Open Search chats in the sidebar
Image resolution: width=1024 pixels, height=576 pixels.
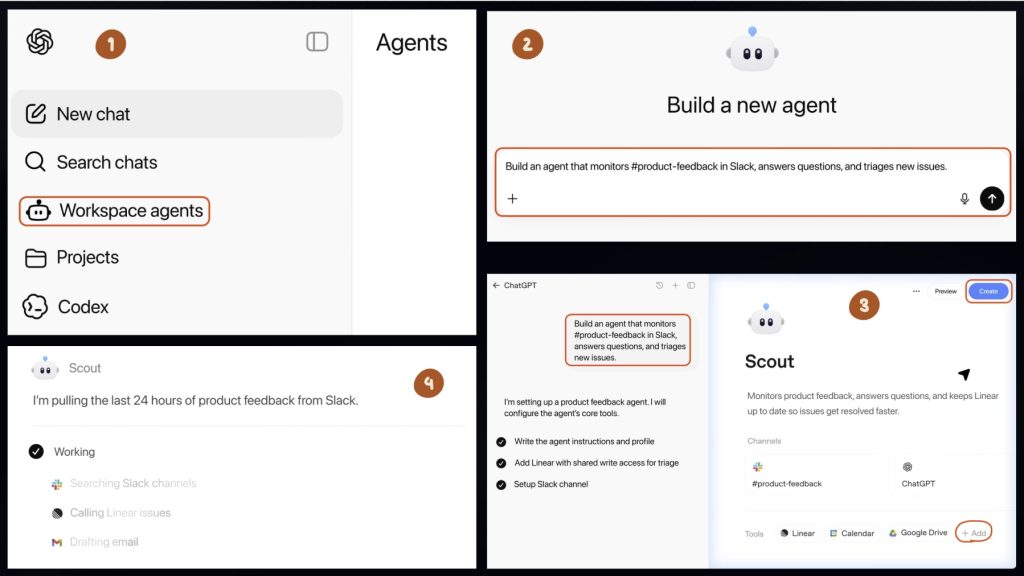coord(91,162)
